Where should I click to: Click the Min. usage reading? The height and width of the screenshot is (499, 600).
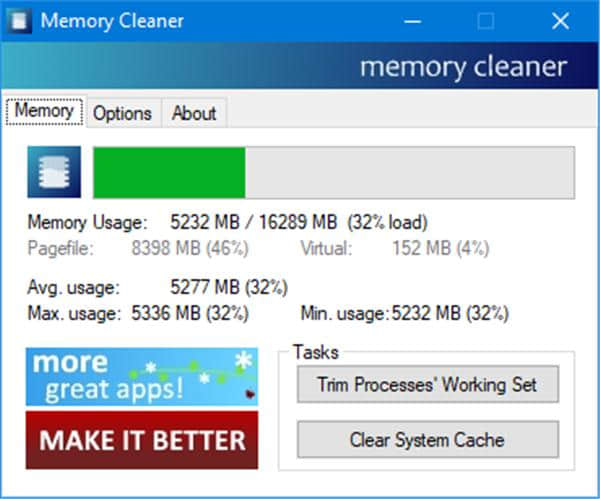(x=450, y=313)
